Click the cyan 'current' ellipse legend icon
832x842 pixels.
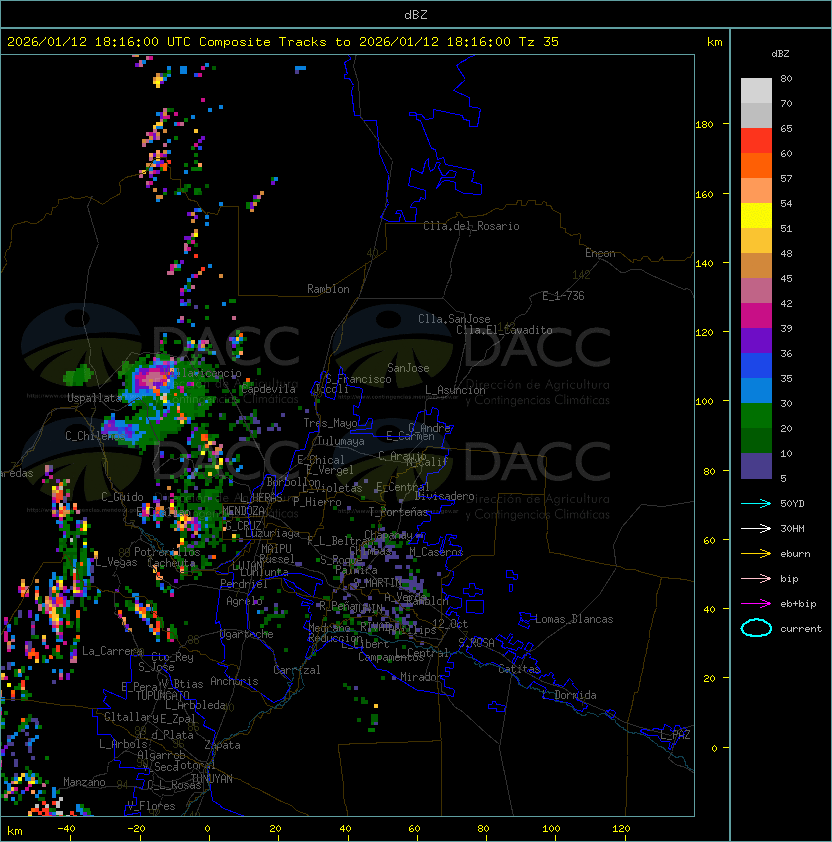(756, 628)
